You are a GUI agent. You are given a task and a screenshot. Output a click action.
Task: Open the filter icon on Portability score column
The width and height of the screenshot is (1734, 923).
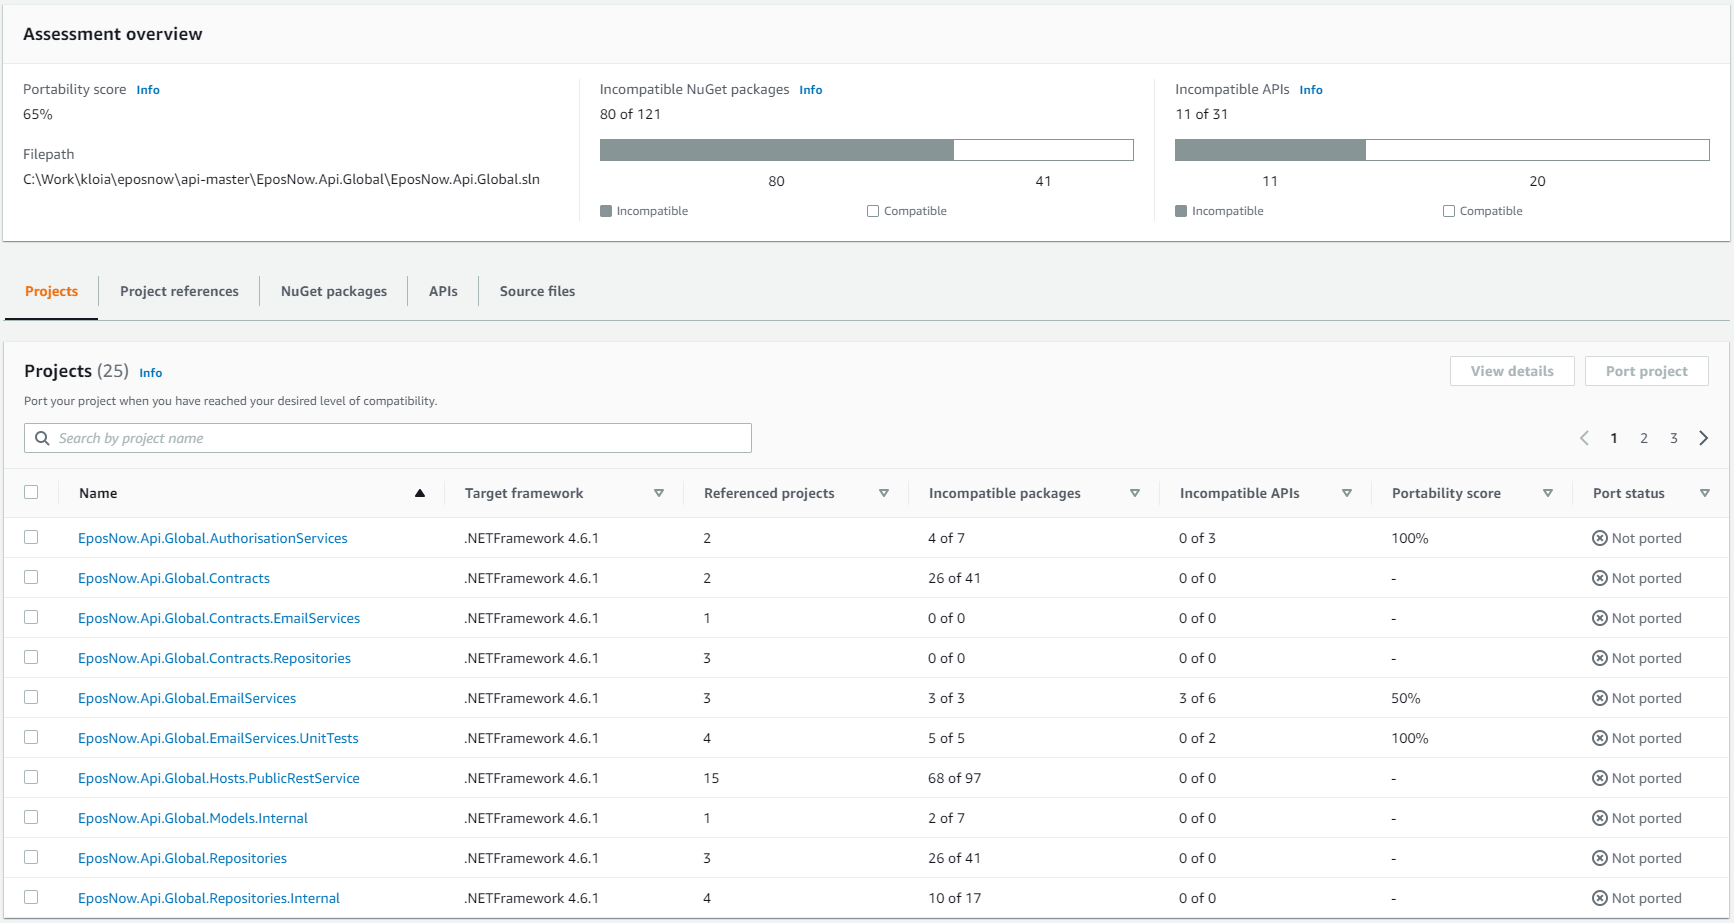[x=1548, y=492]
